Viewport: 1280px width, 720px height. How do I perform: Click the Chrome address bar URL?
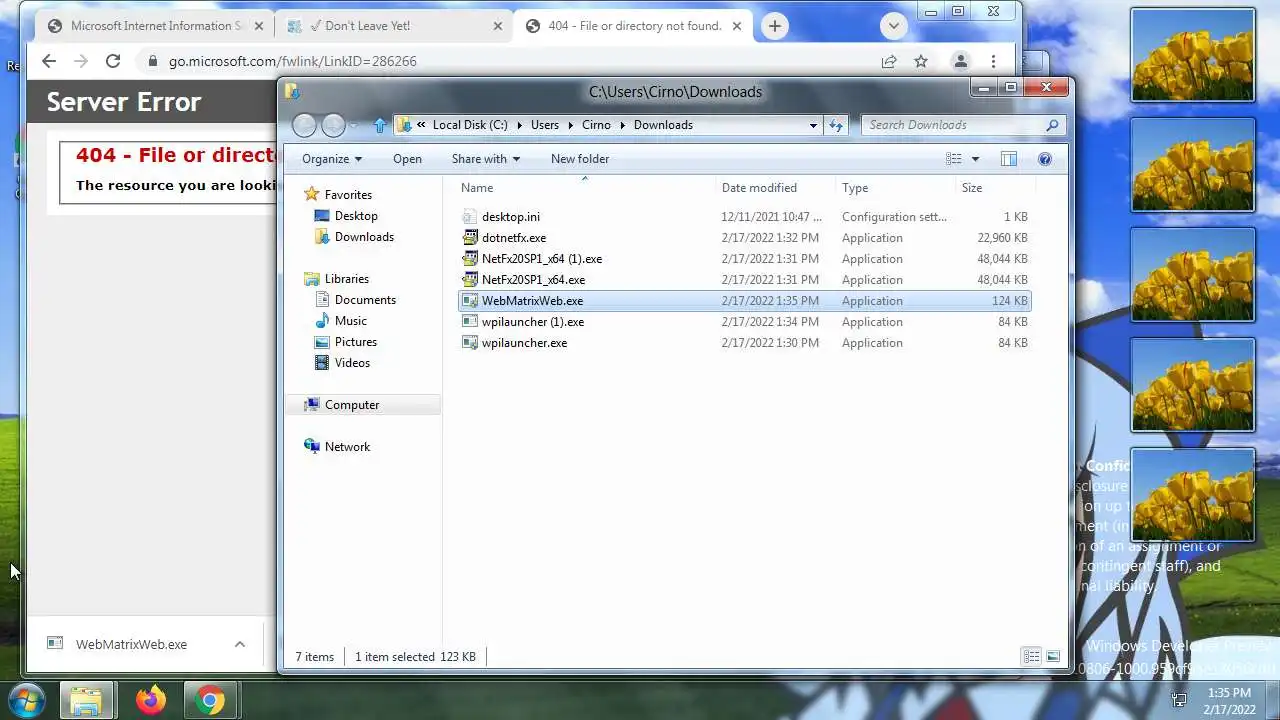coord(292,61)
